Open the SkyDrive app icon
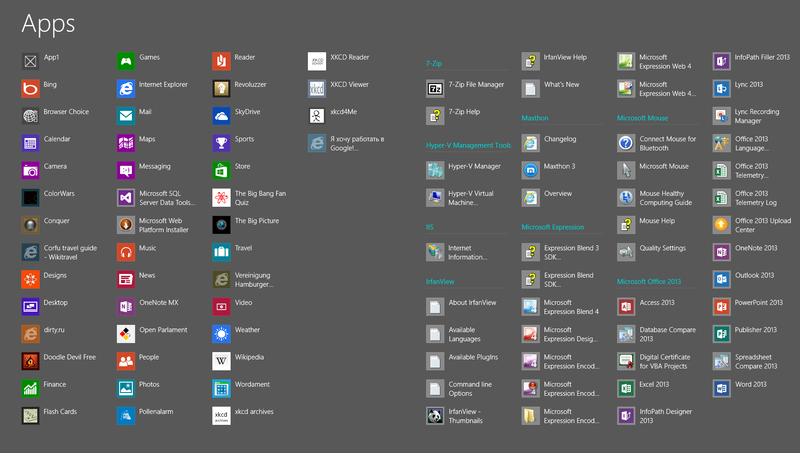The height and width of the screenshot is (453, 800). point(221,116)
